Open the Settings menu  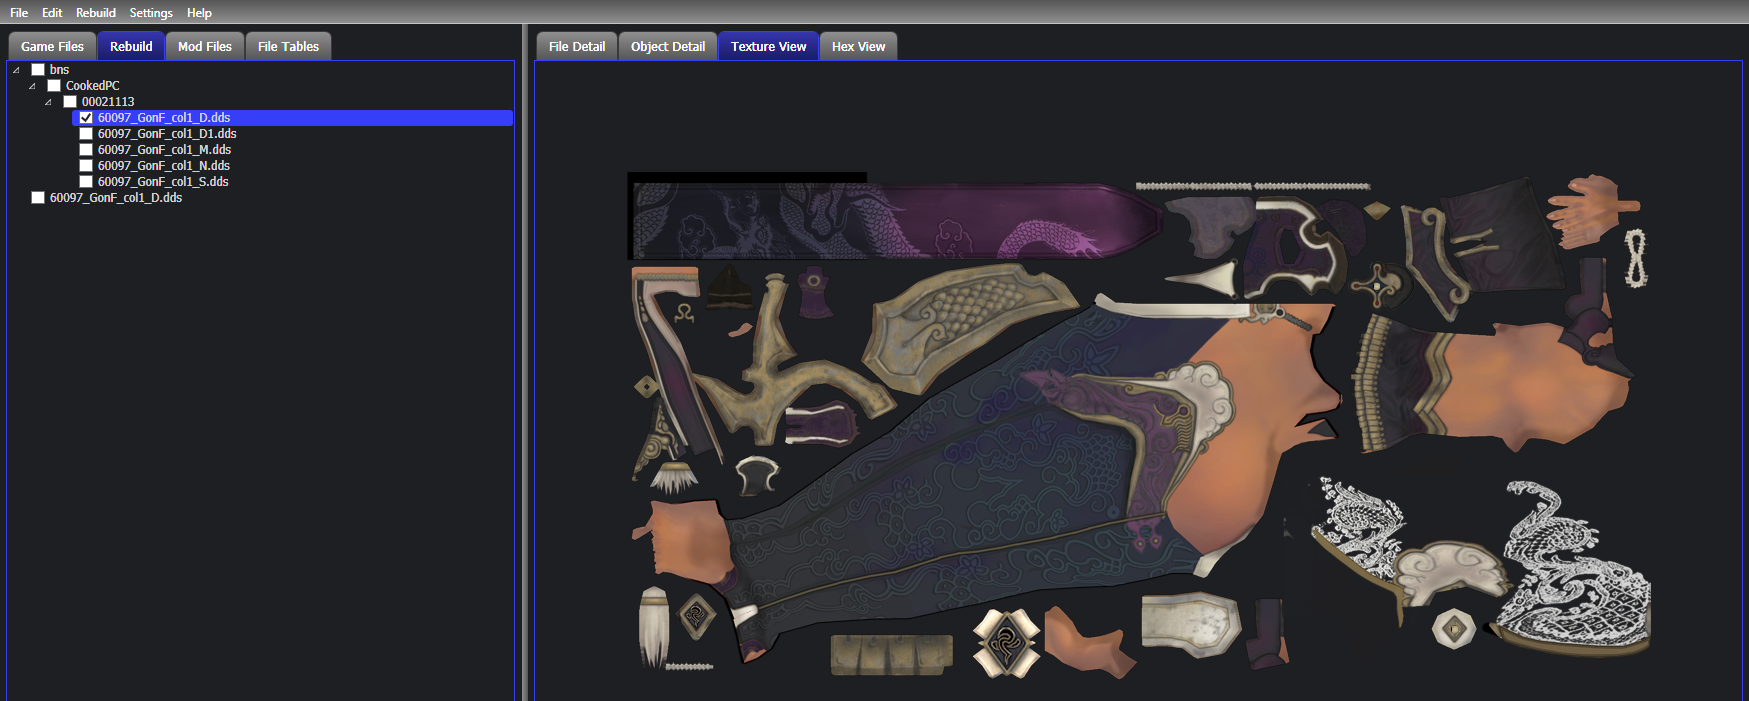[x=151, y=13]
